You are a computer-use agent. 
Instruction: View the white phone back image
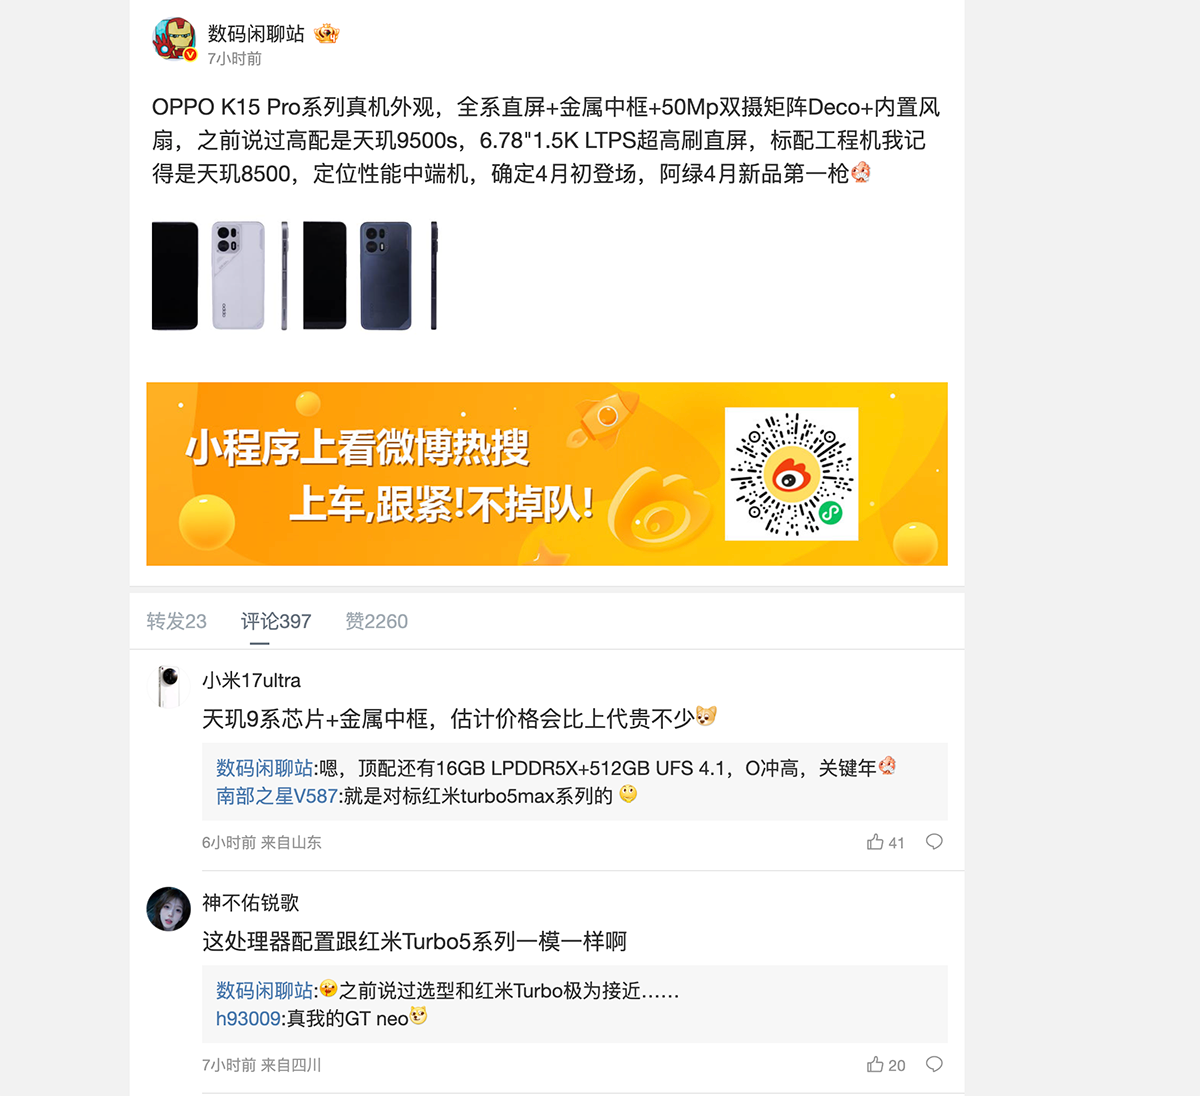239,276
